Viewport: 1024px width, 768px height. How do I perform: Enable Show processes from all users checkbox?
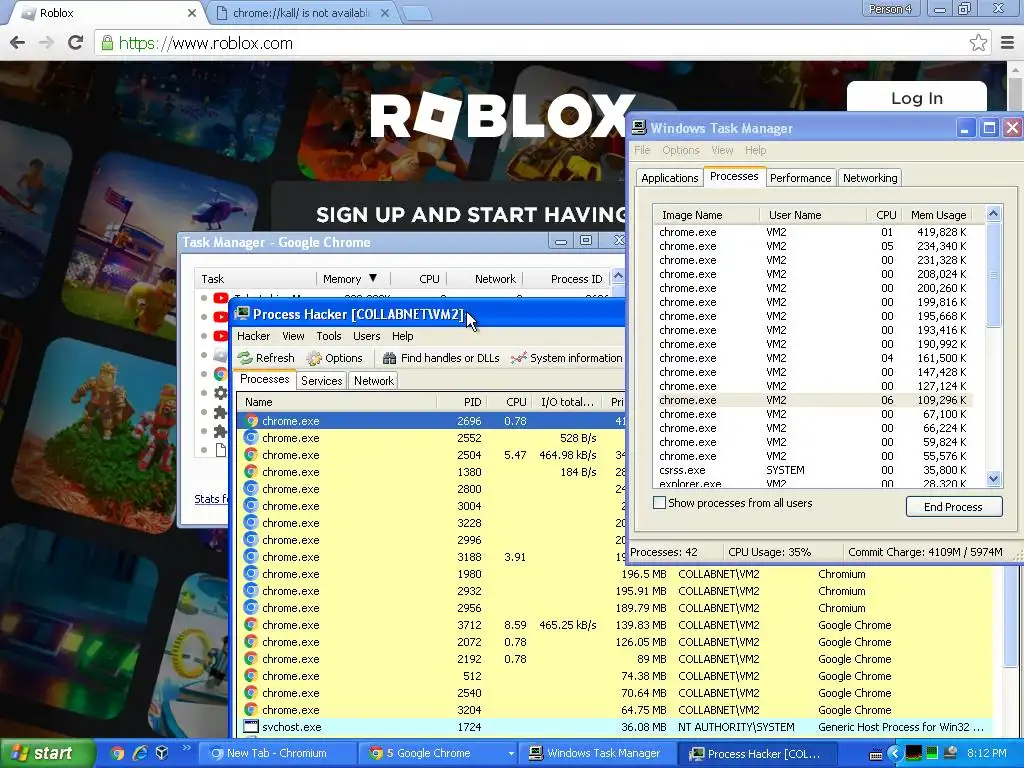click(x=660, y=503)
